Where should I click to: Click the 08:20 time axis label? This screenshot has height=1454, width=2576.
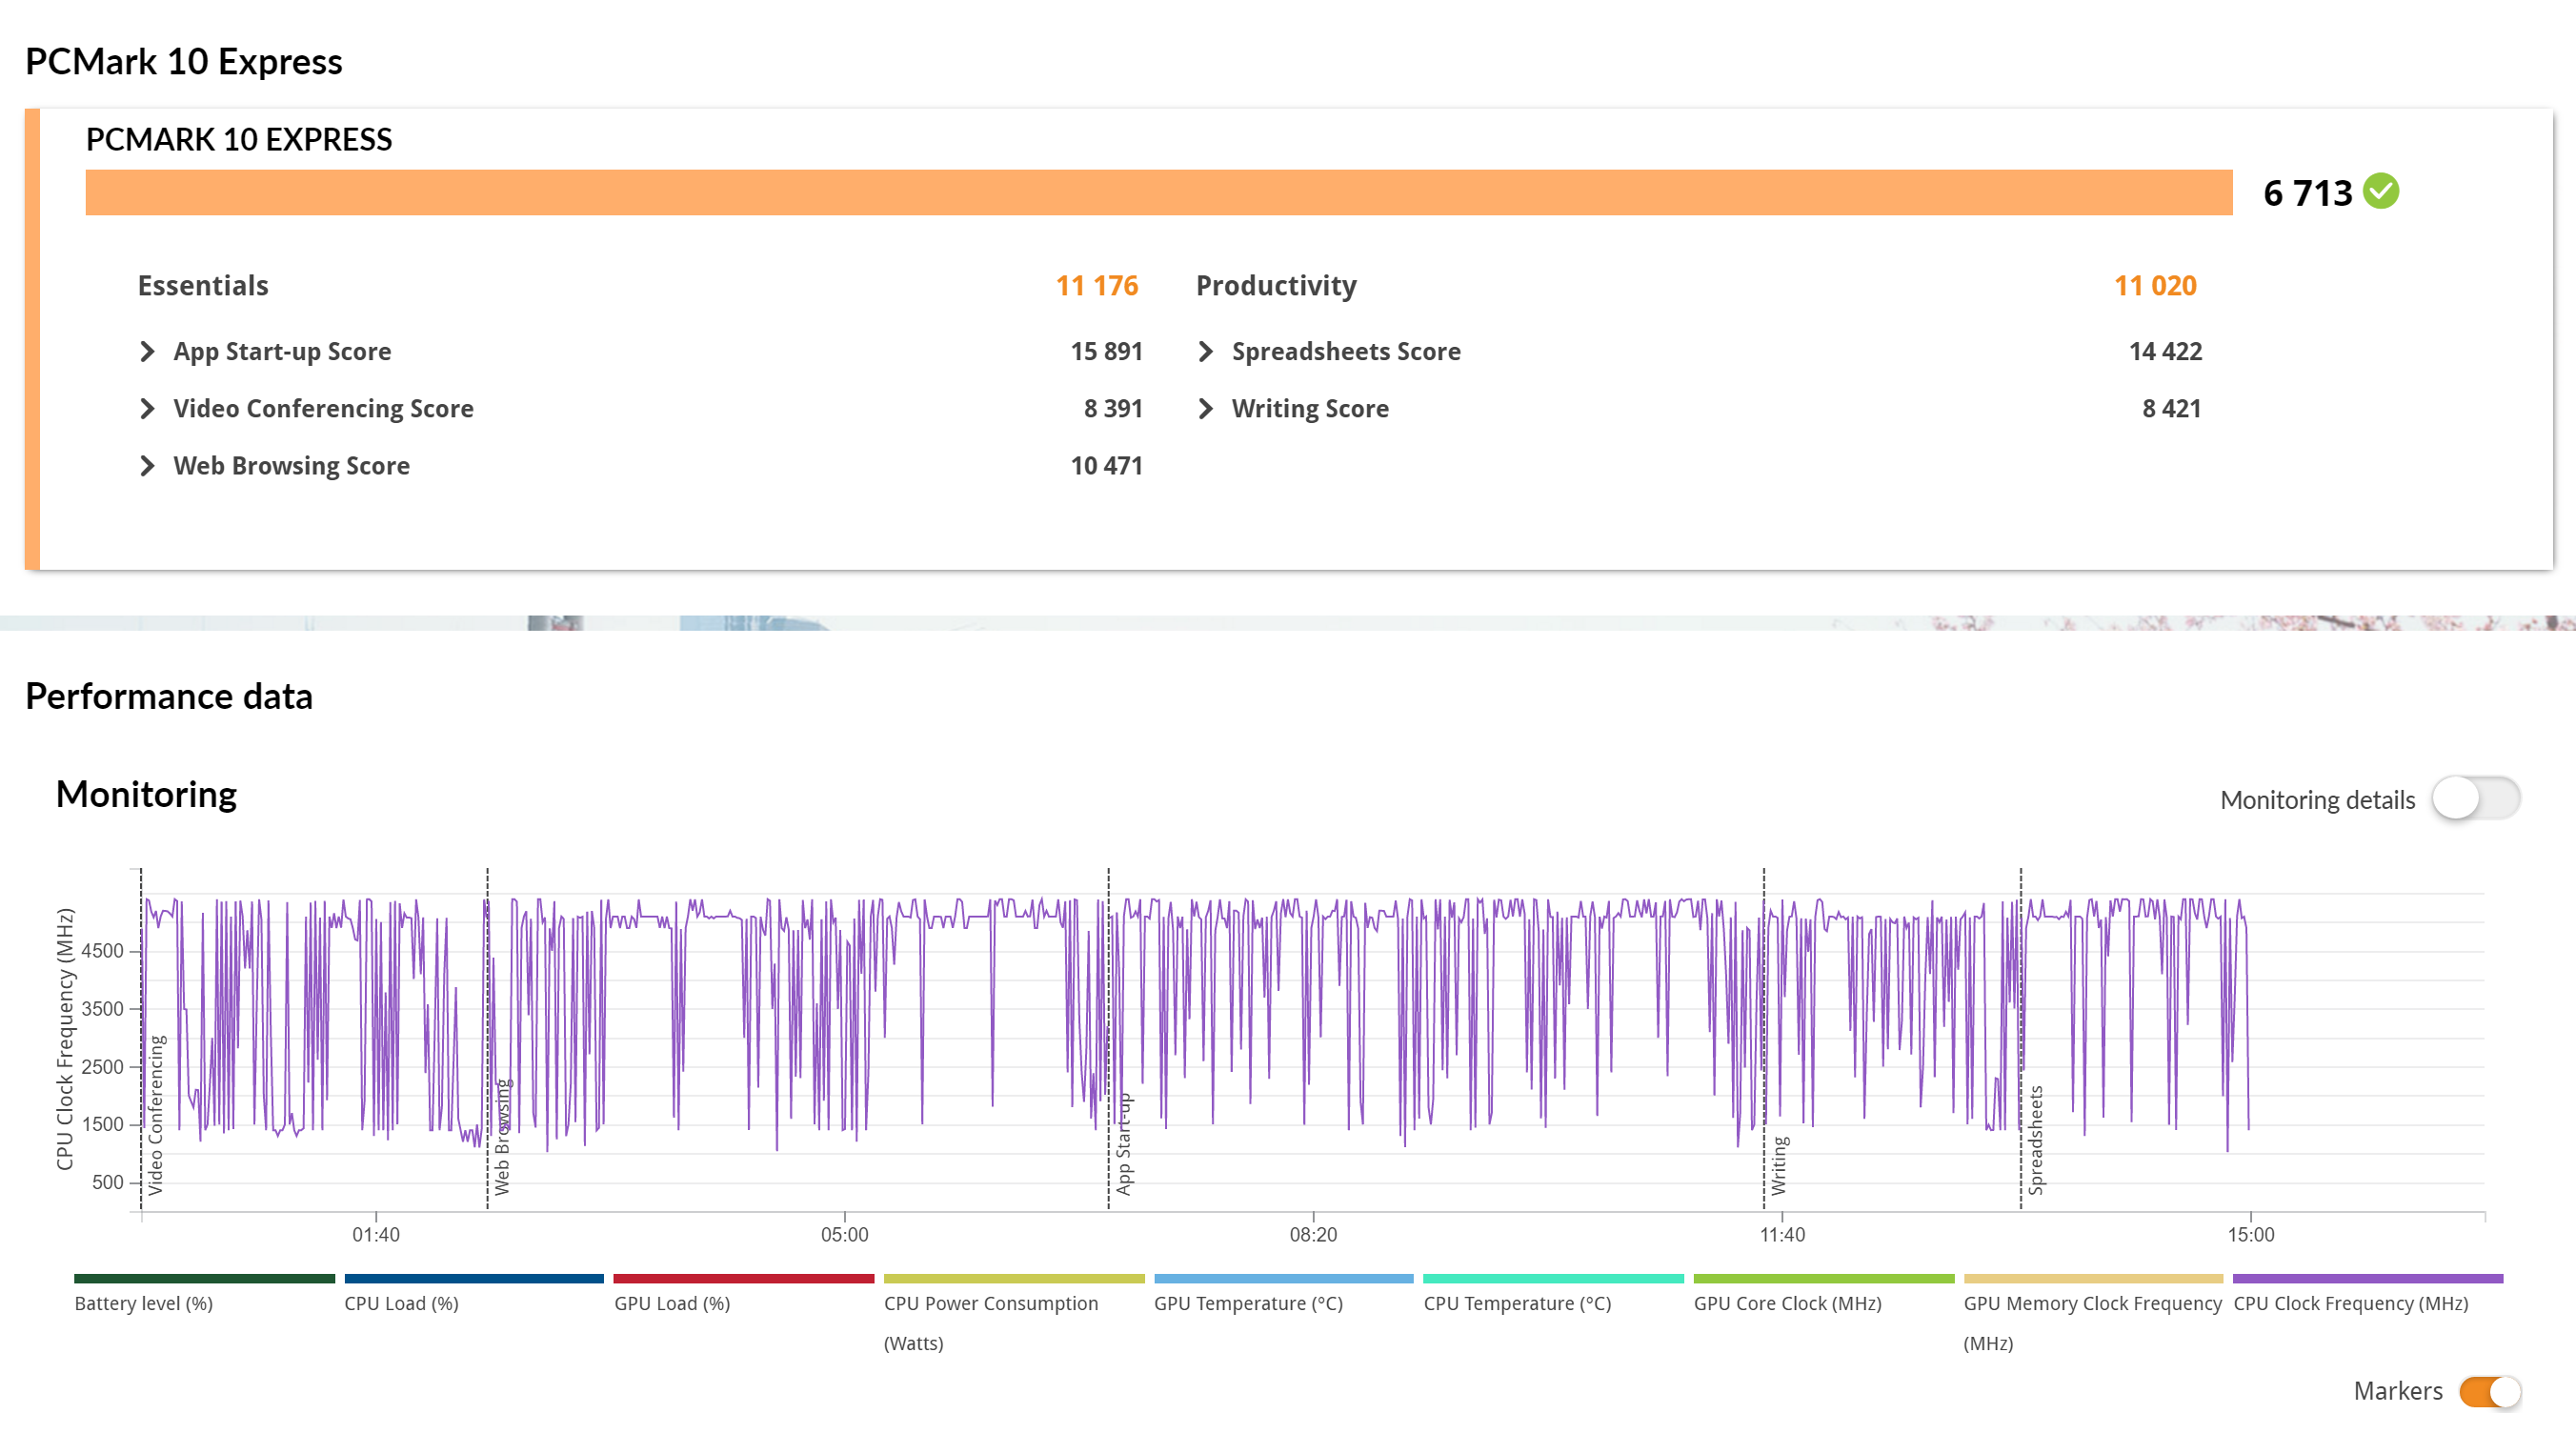pyautogui.click(x=1313, y=1234)
